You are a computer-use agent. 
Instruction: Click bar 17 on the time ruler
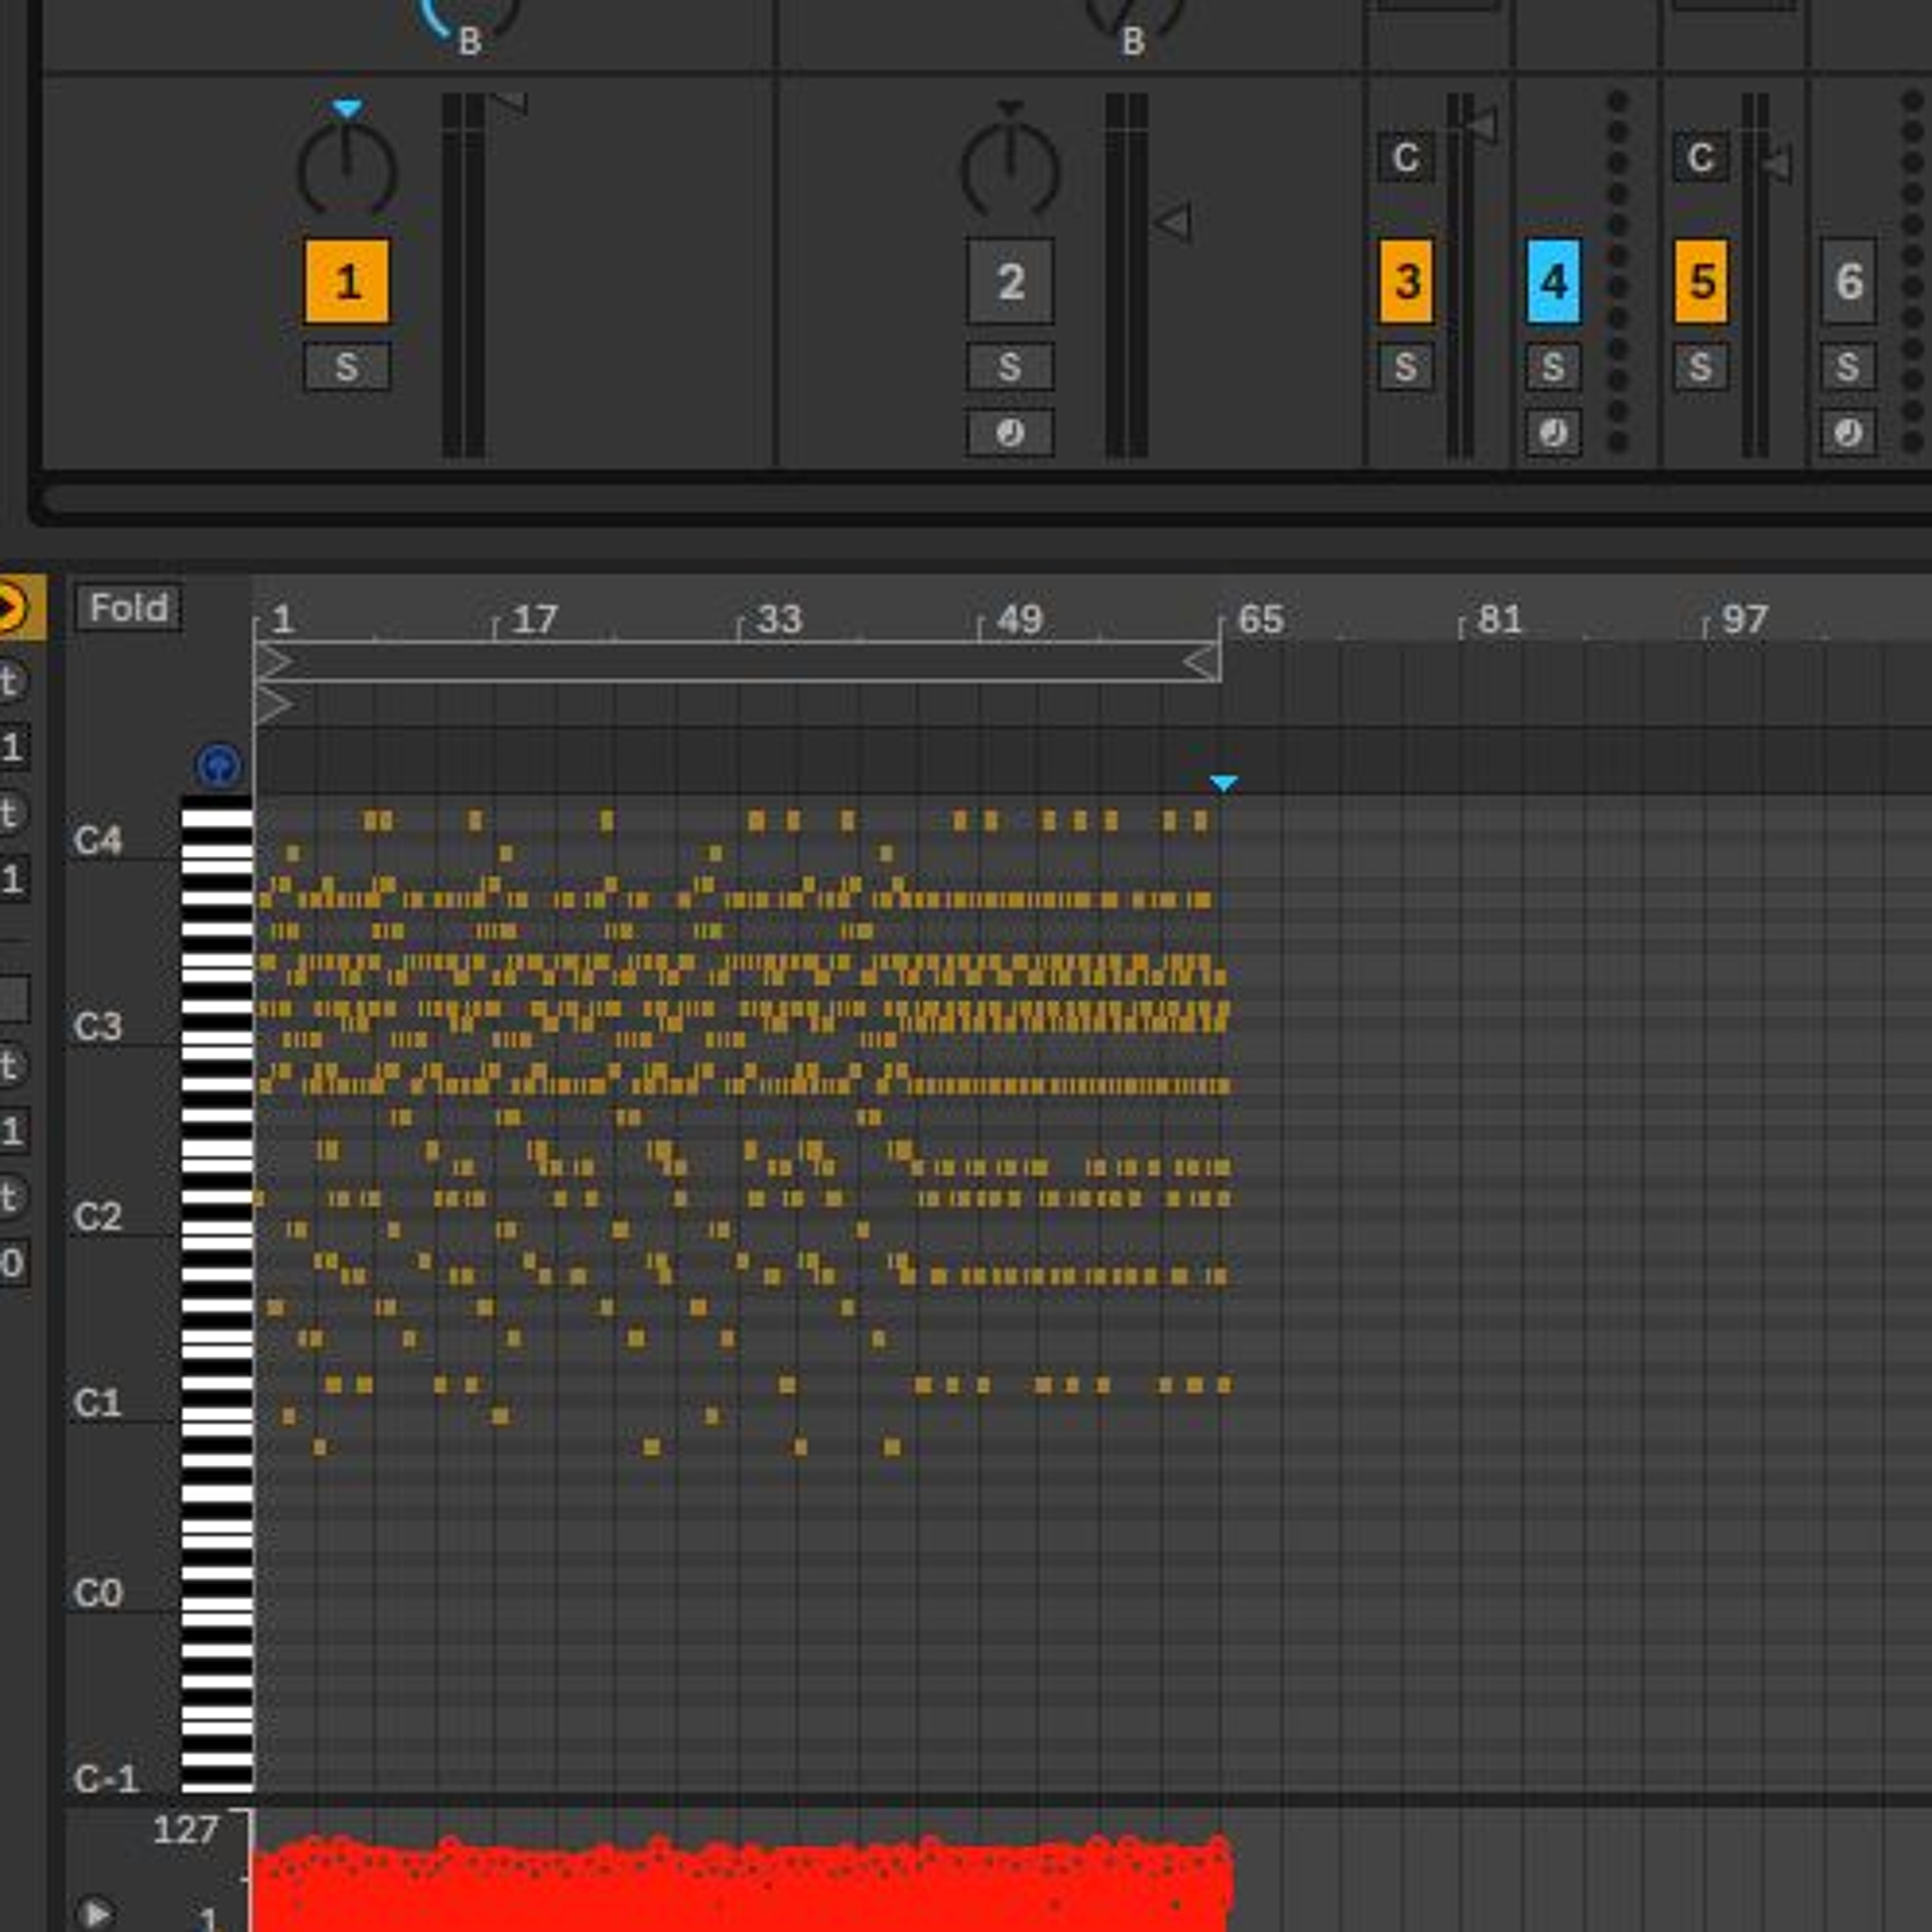535,620
